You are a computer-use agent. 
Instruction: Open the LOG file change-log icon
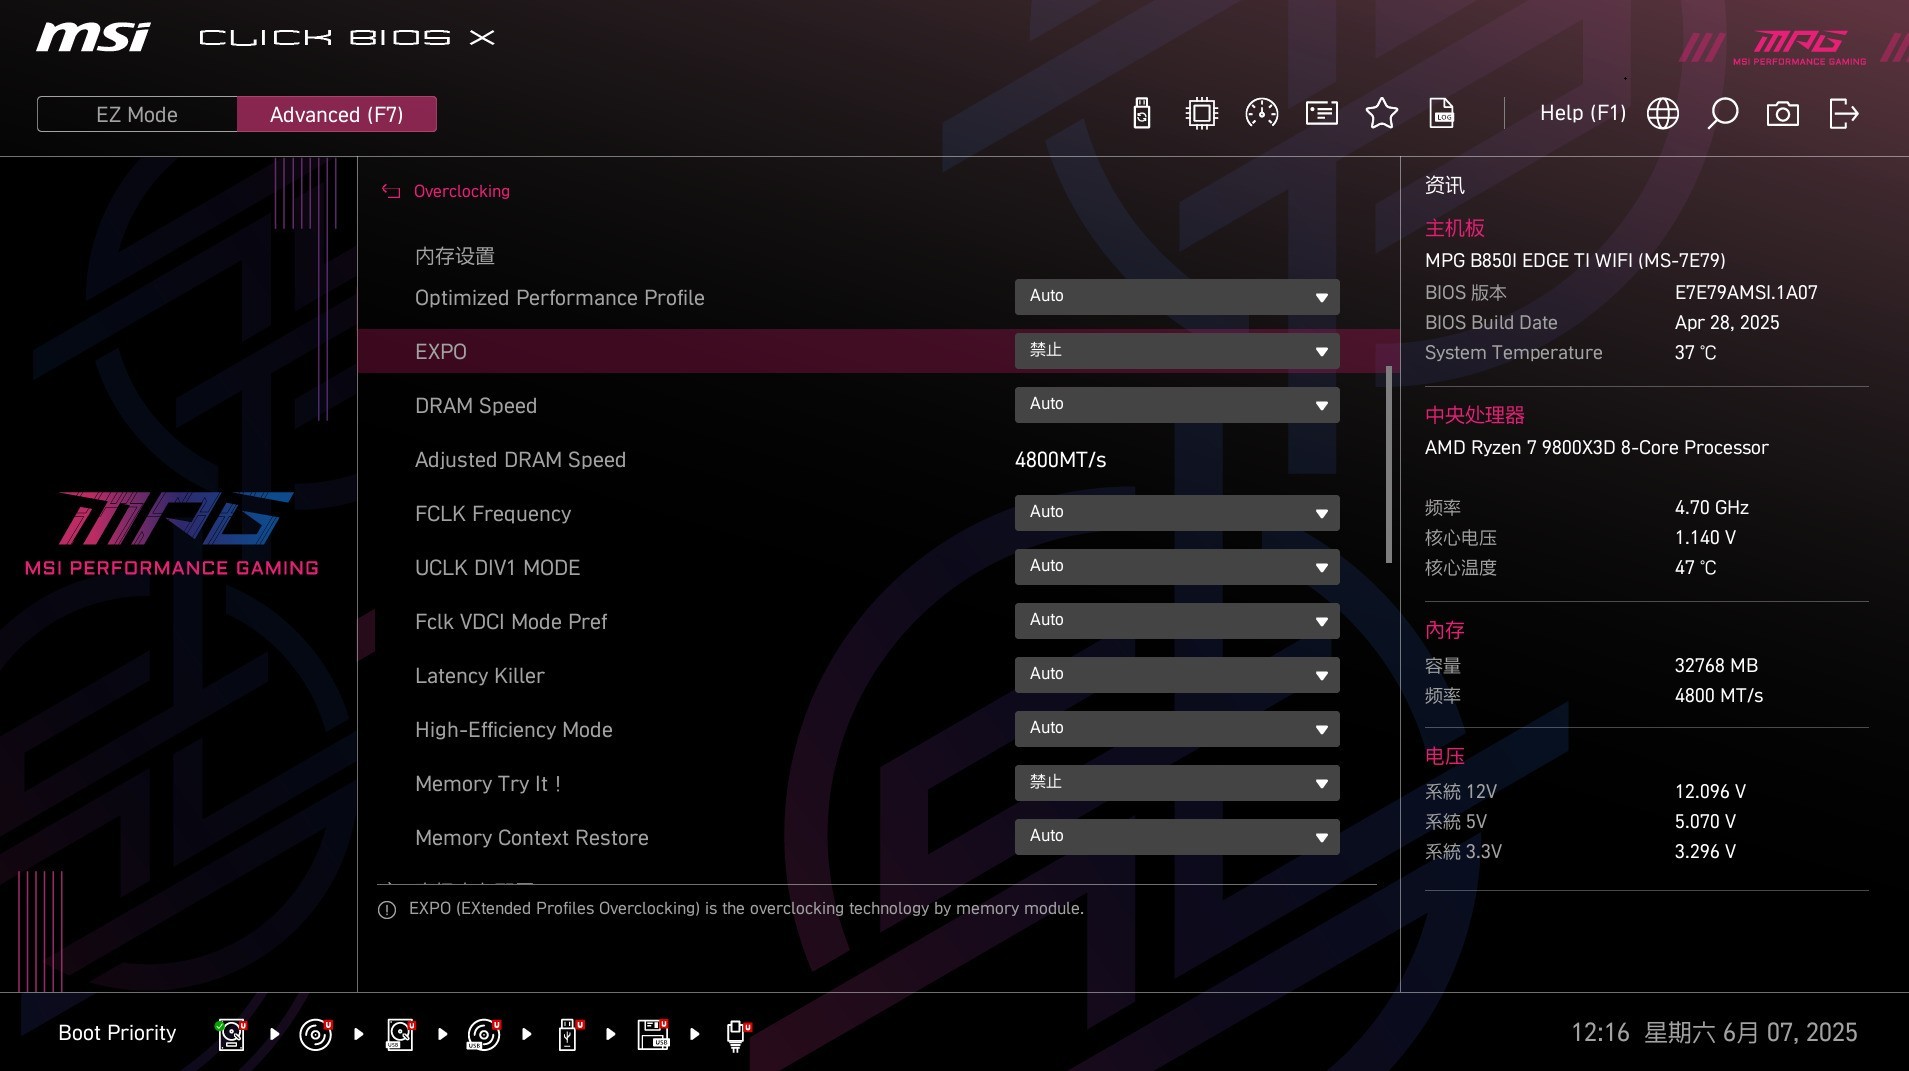point(1442,113)
